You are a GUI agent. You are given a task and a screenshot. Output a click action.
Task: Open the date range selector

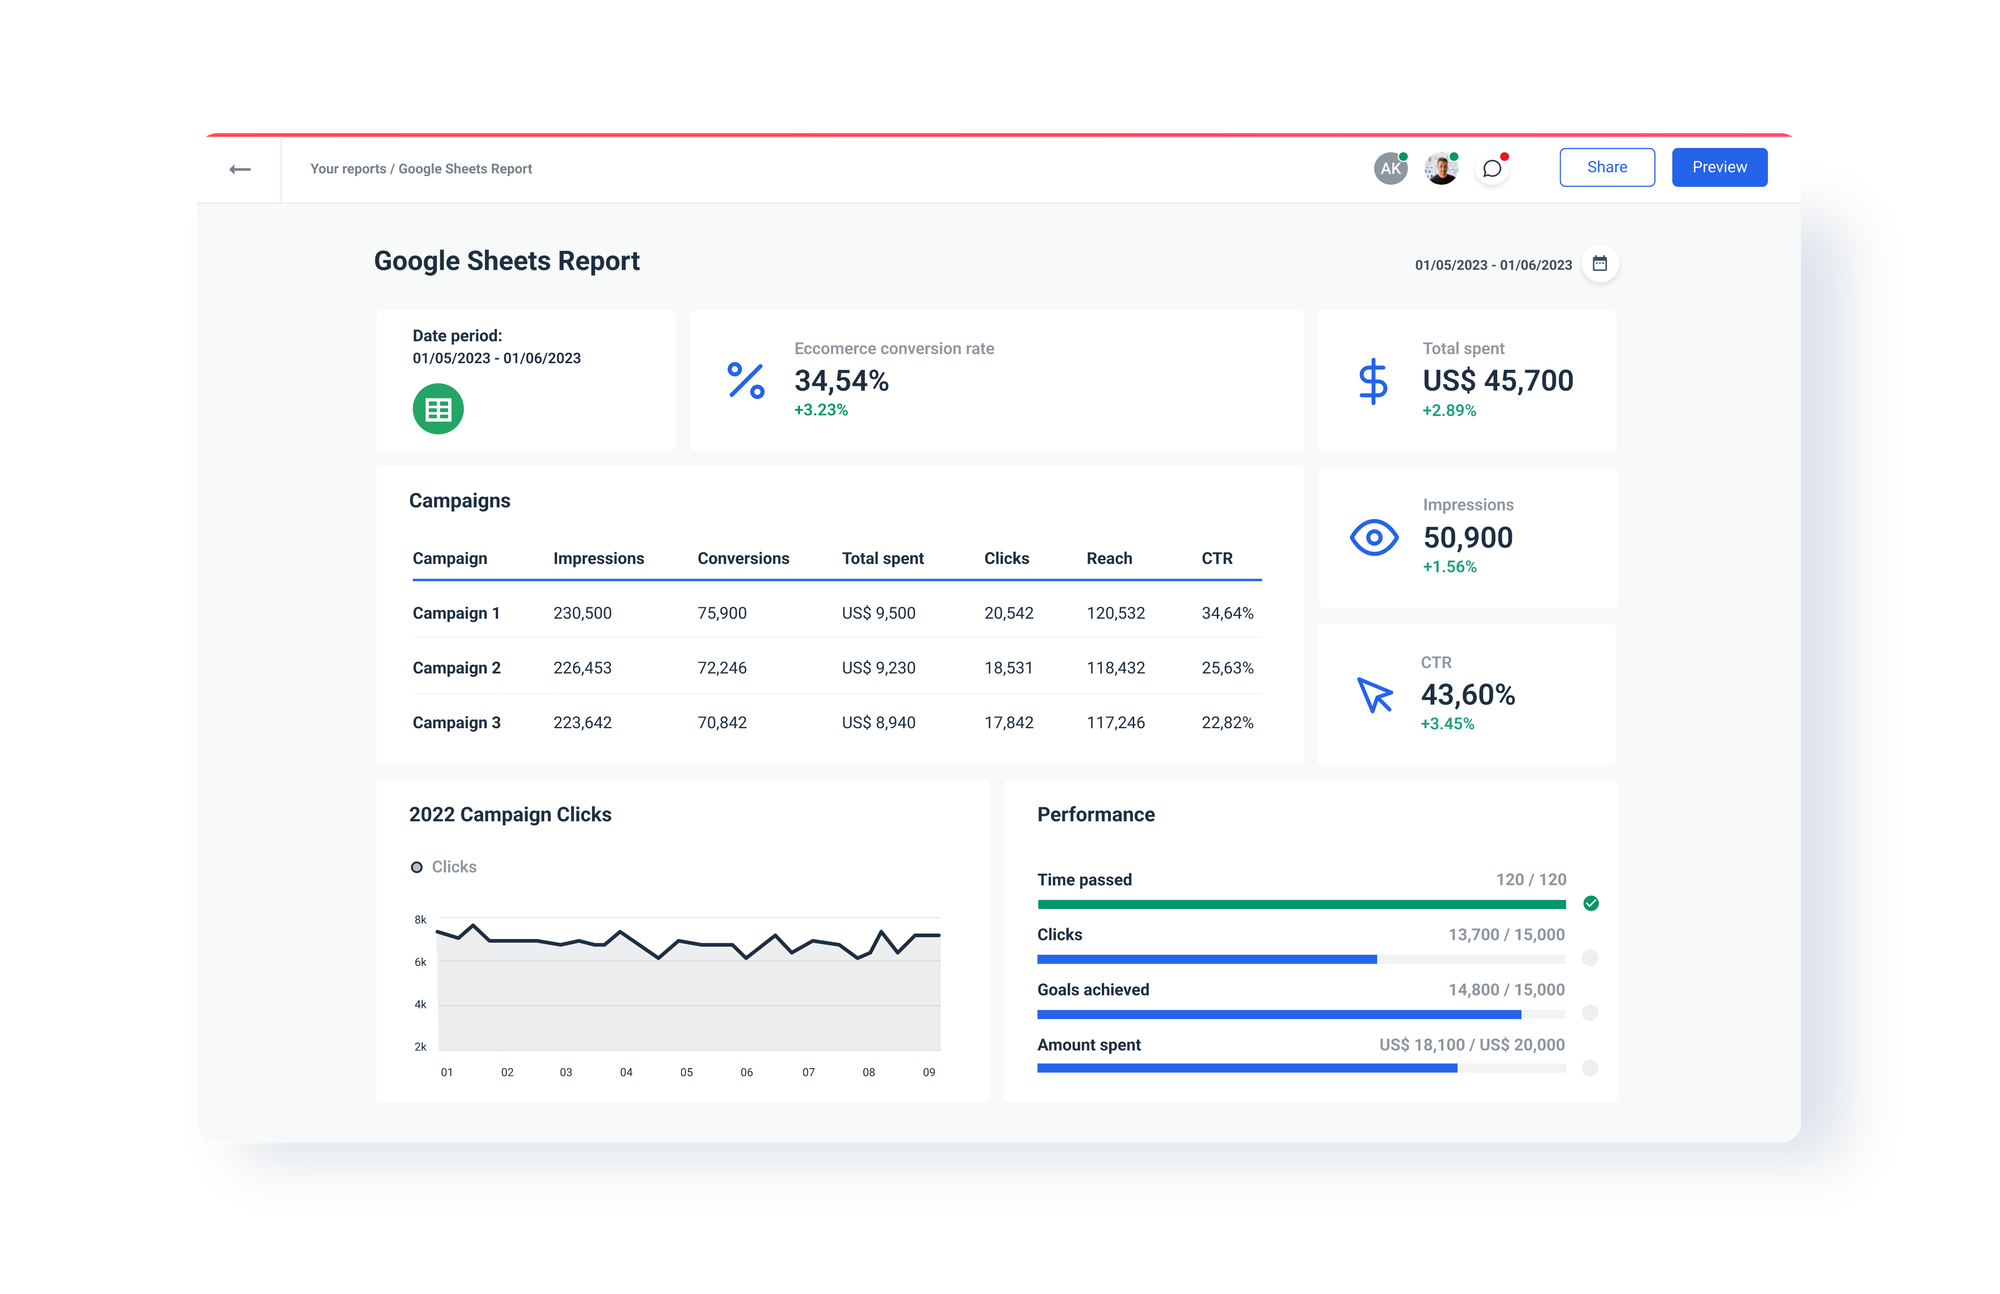point(1494,264)
